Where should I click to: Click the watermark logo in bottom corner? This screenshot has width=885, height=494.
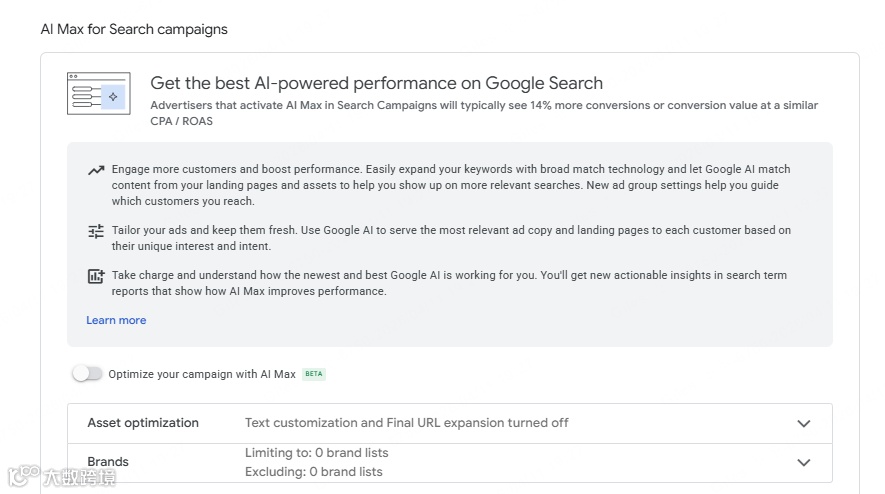click(x=60, y=477)
